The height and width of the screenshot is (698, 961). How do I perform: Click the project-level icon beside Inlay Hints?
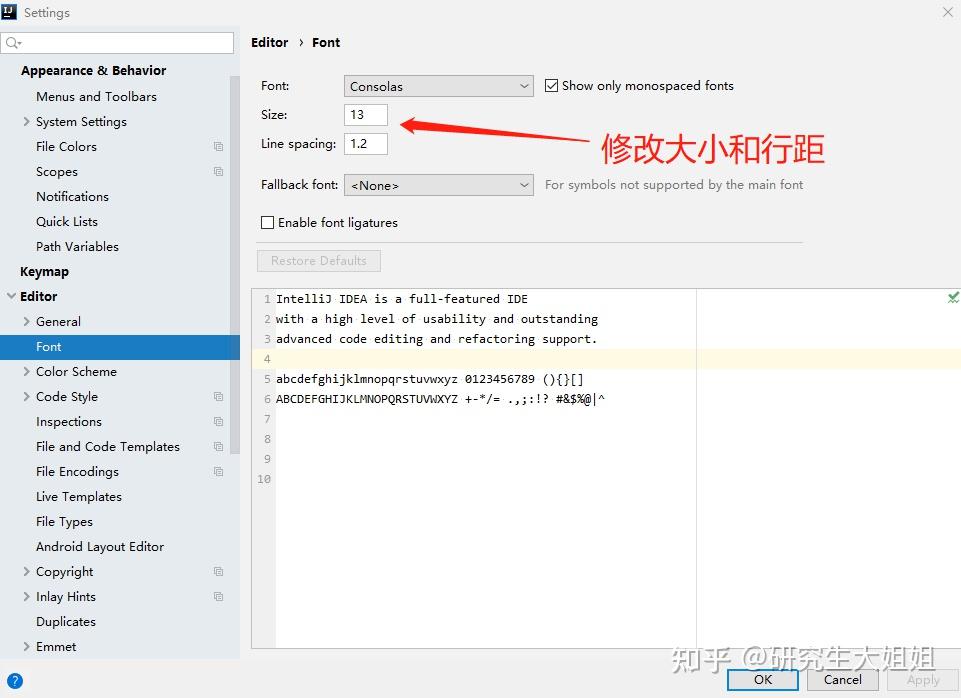(x=218, y=597)
